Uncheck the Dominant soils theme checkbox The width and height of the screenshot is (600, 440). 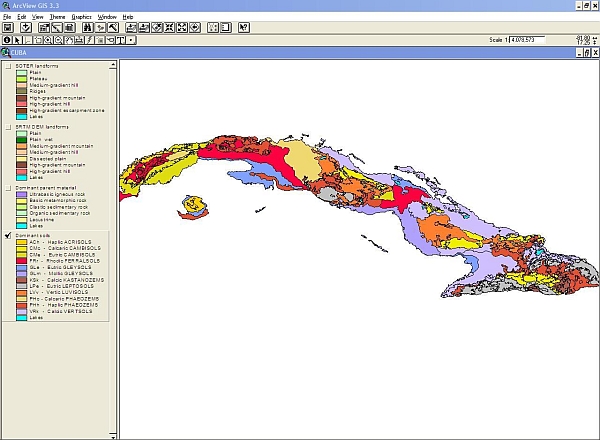click(8, 235)
